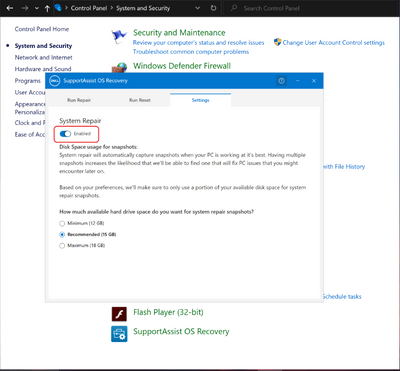Change User Account Control settings link

(334, 43)
